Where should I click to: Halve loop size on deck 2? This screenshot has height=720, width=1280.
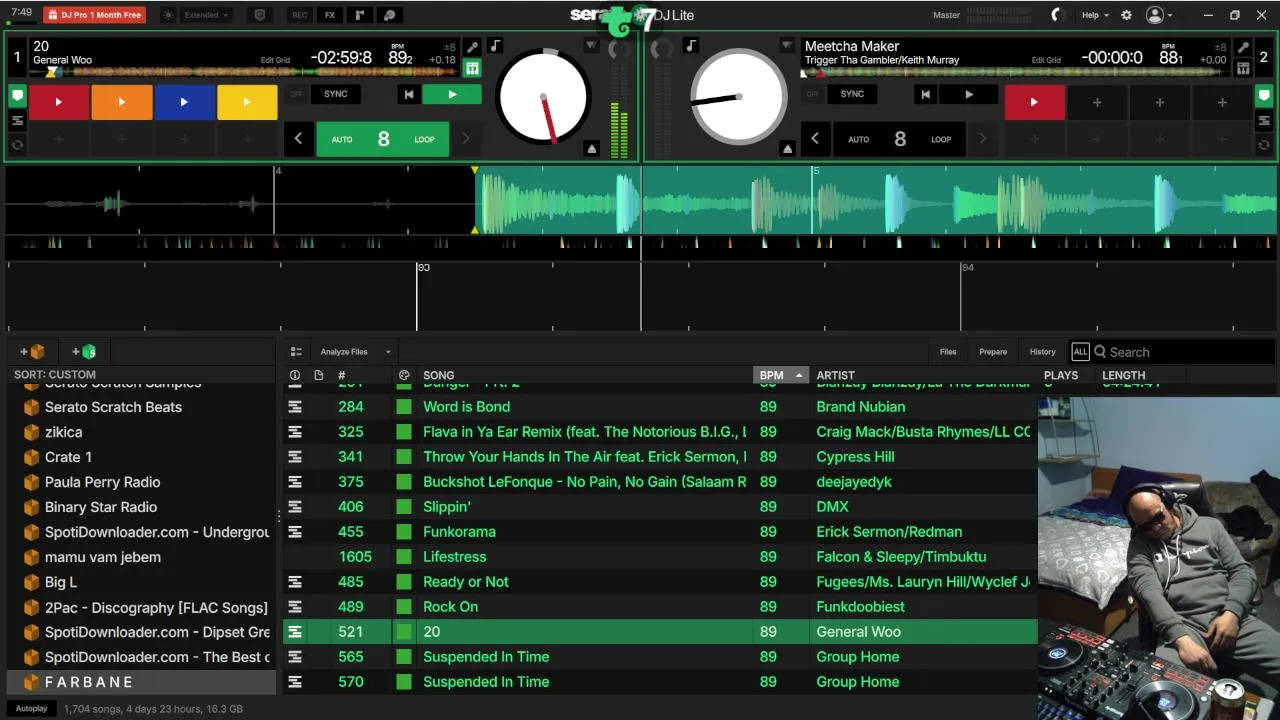815,139
